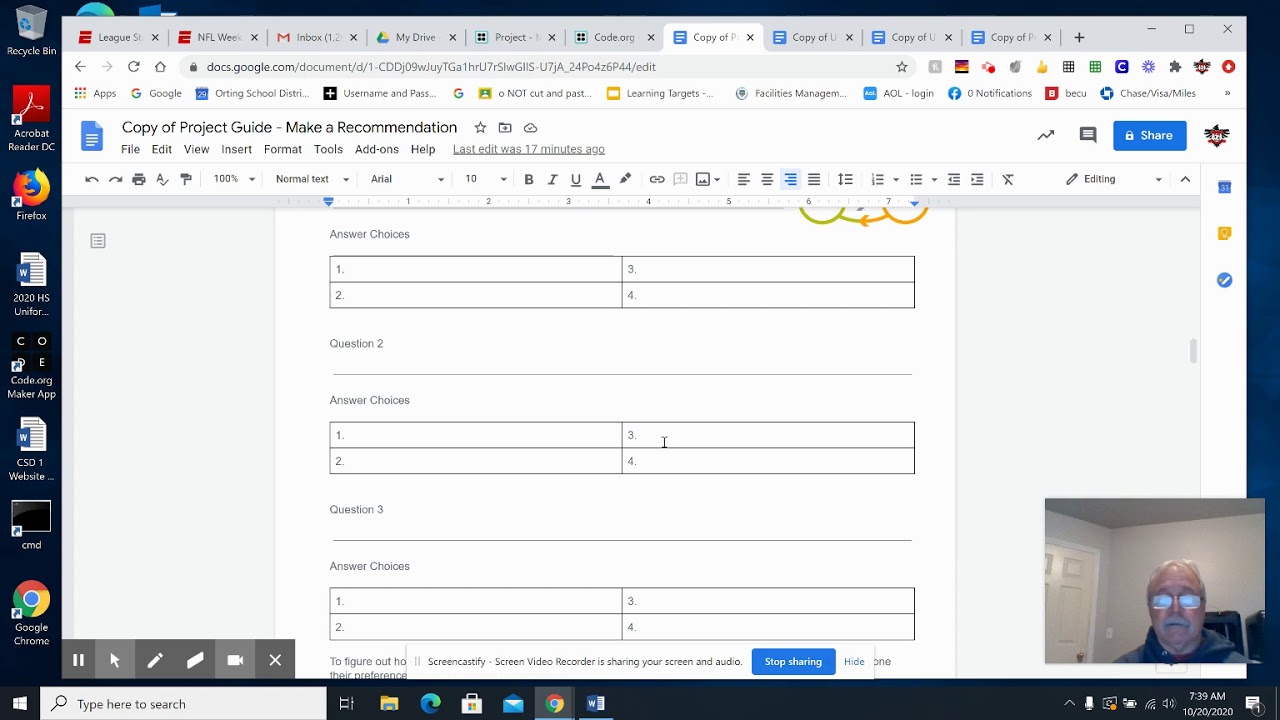The height and width of the screenshot is (720, 1280).
Task: Switch to the Code.org browser tab
Action: coord(614,37)
